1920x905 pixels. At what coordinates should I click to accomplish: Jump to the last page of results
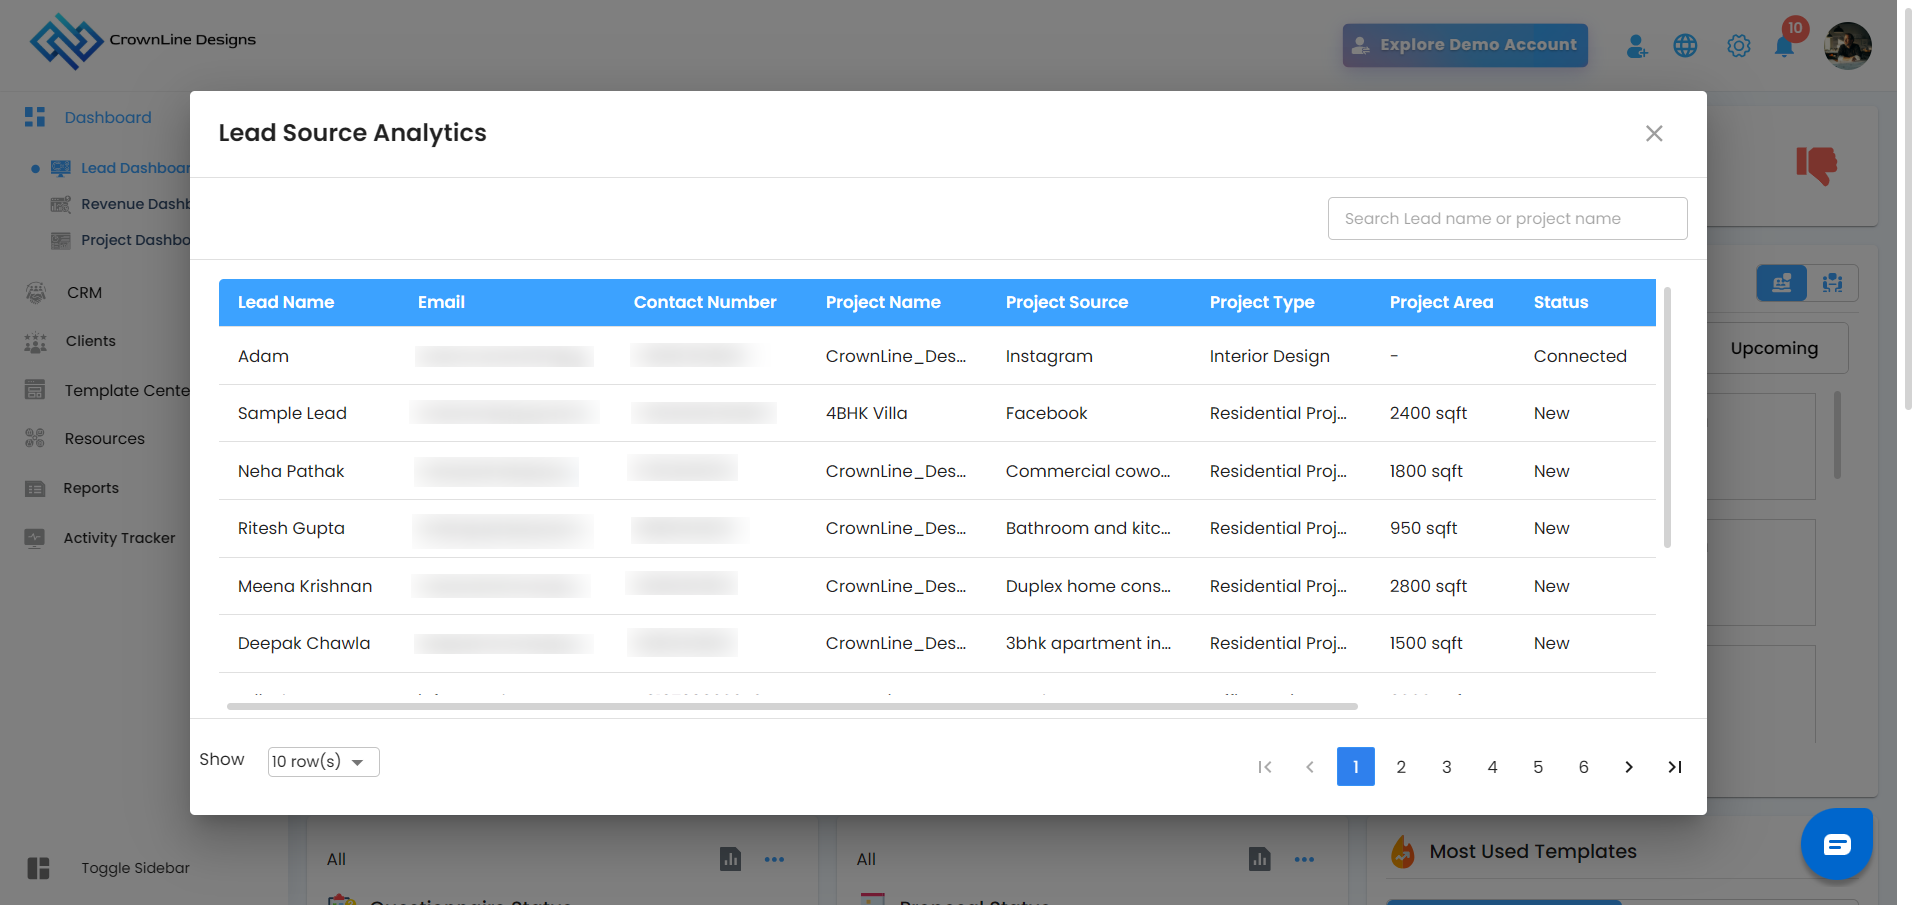[1675, 767]
